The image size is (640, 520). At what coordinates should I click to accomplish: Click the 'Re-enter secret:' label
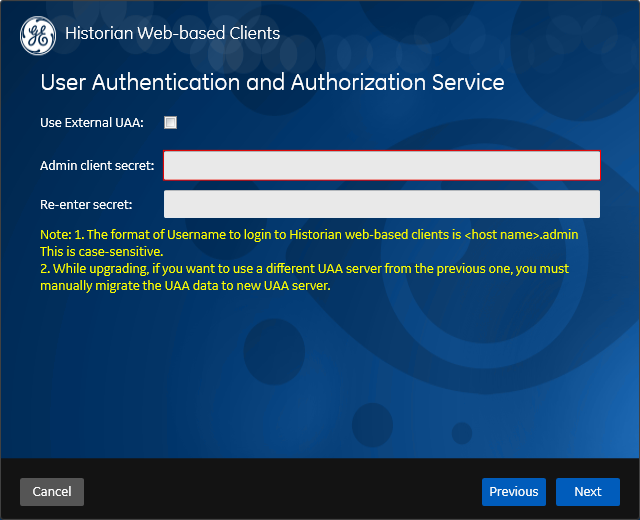(86, 204)
